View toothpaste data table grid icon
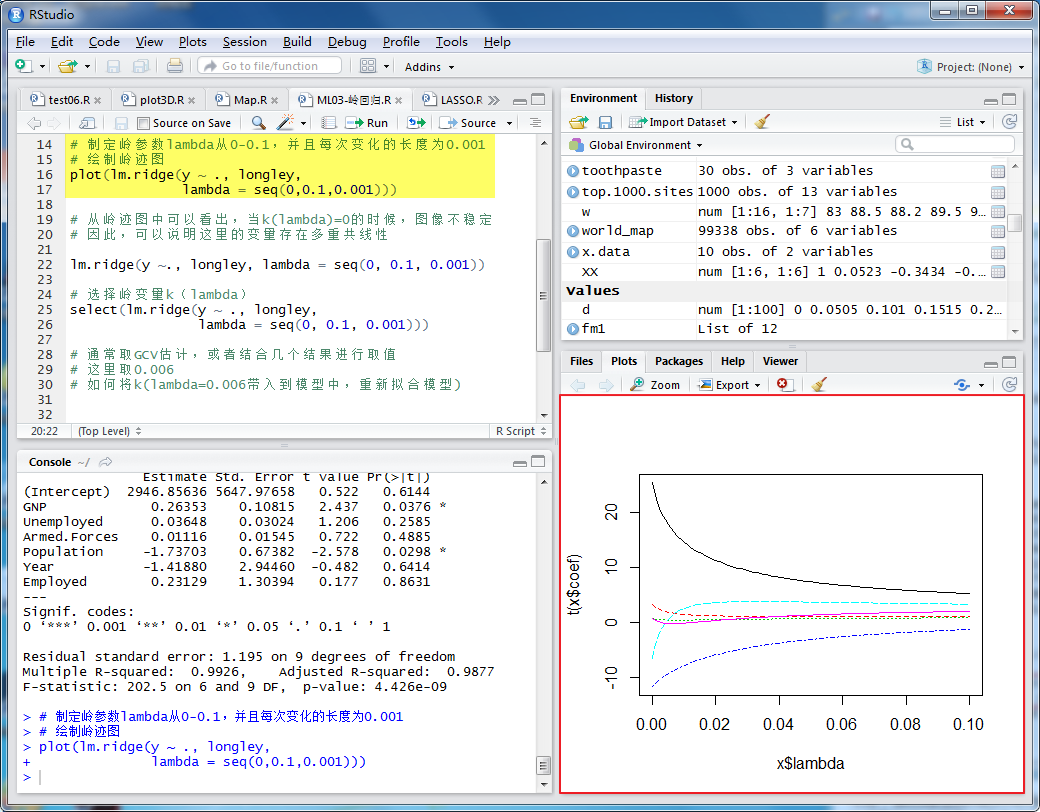The image size is (1040, 812). [x=998, y=171]
